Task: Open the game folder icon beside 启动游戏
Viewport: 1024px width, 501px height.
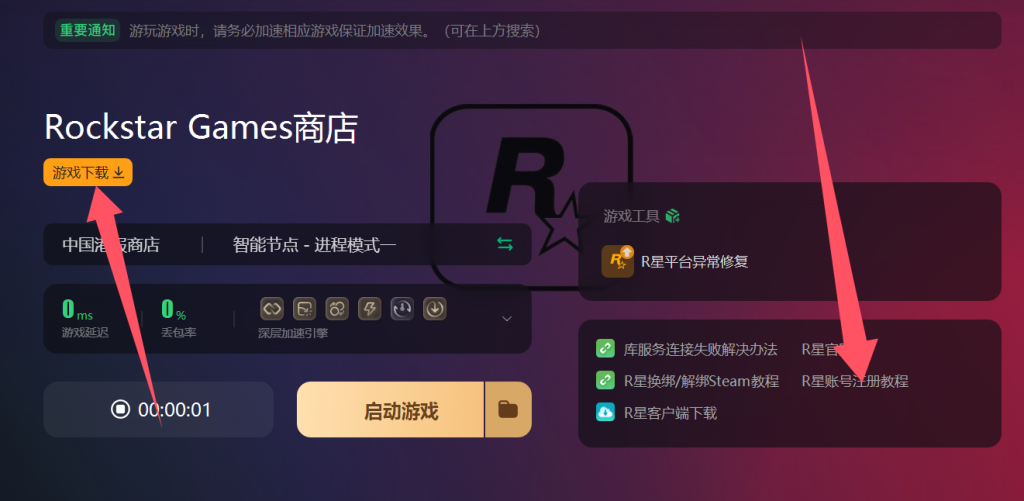Action: click(508, 410)
